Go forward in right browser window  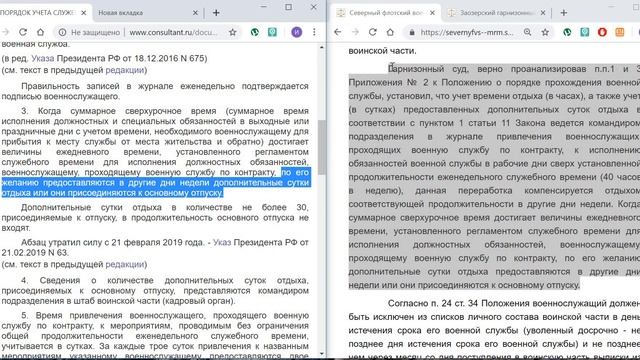(x=355, y=32)
